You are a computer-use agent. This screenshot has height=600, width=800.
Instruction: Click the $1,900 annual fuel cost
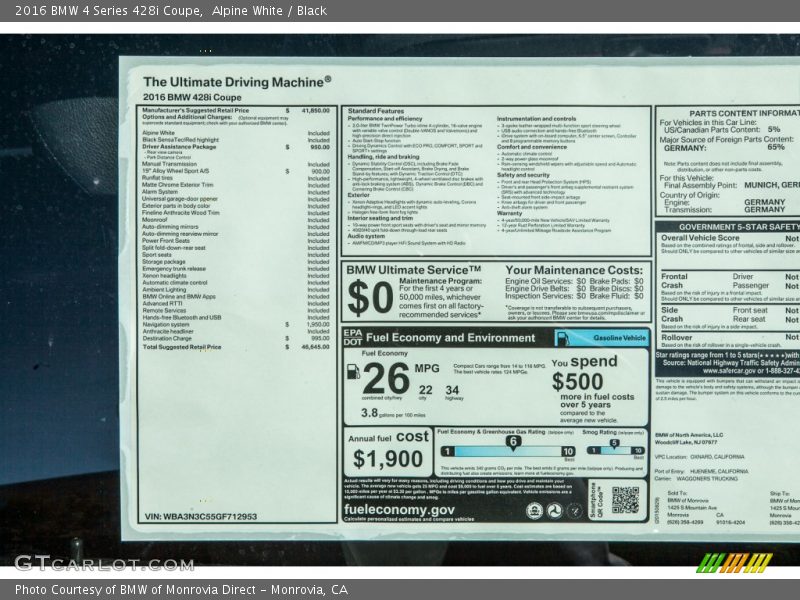(388, 459)
